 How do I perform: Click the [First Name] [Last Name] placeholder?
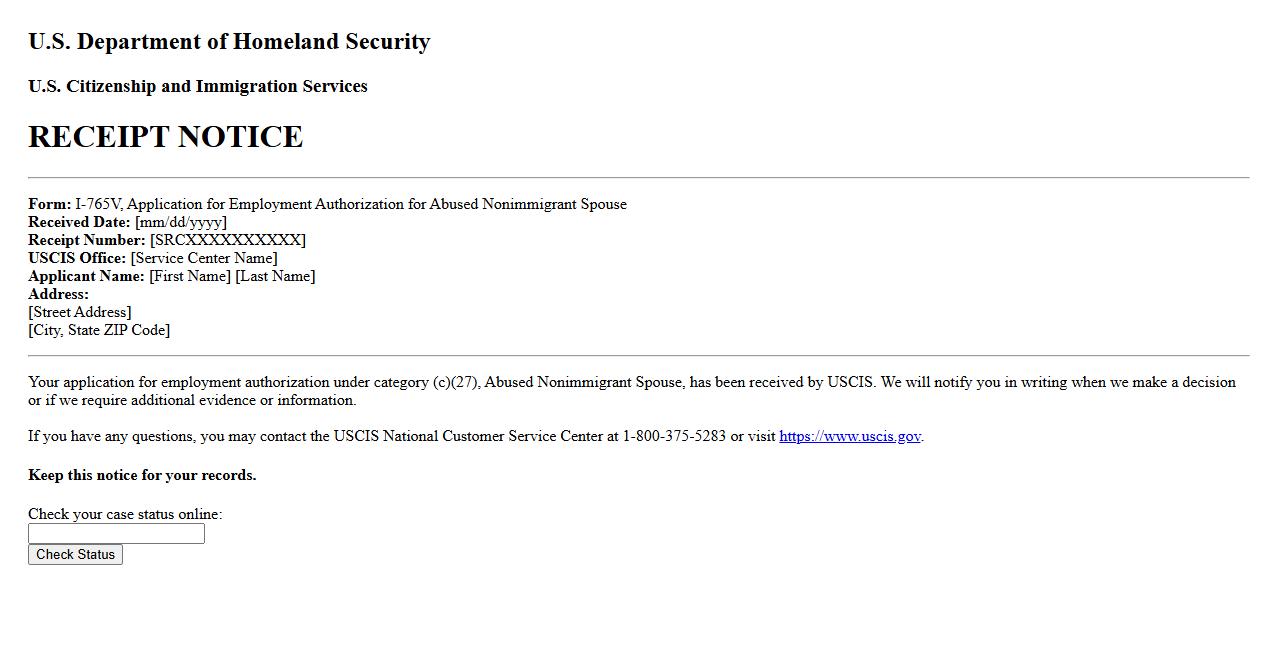(232, 276)
